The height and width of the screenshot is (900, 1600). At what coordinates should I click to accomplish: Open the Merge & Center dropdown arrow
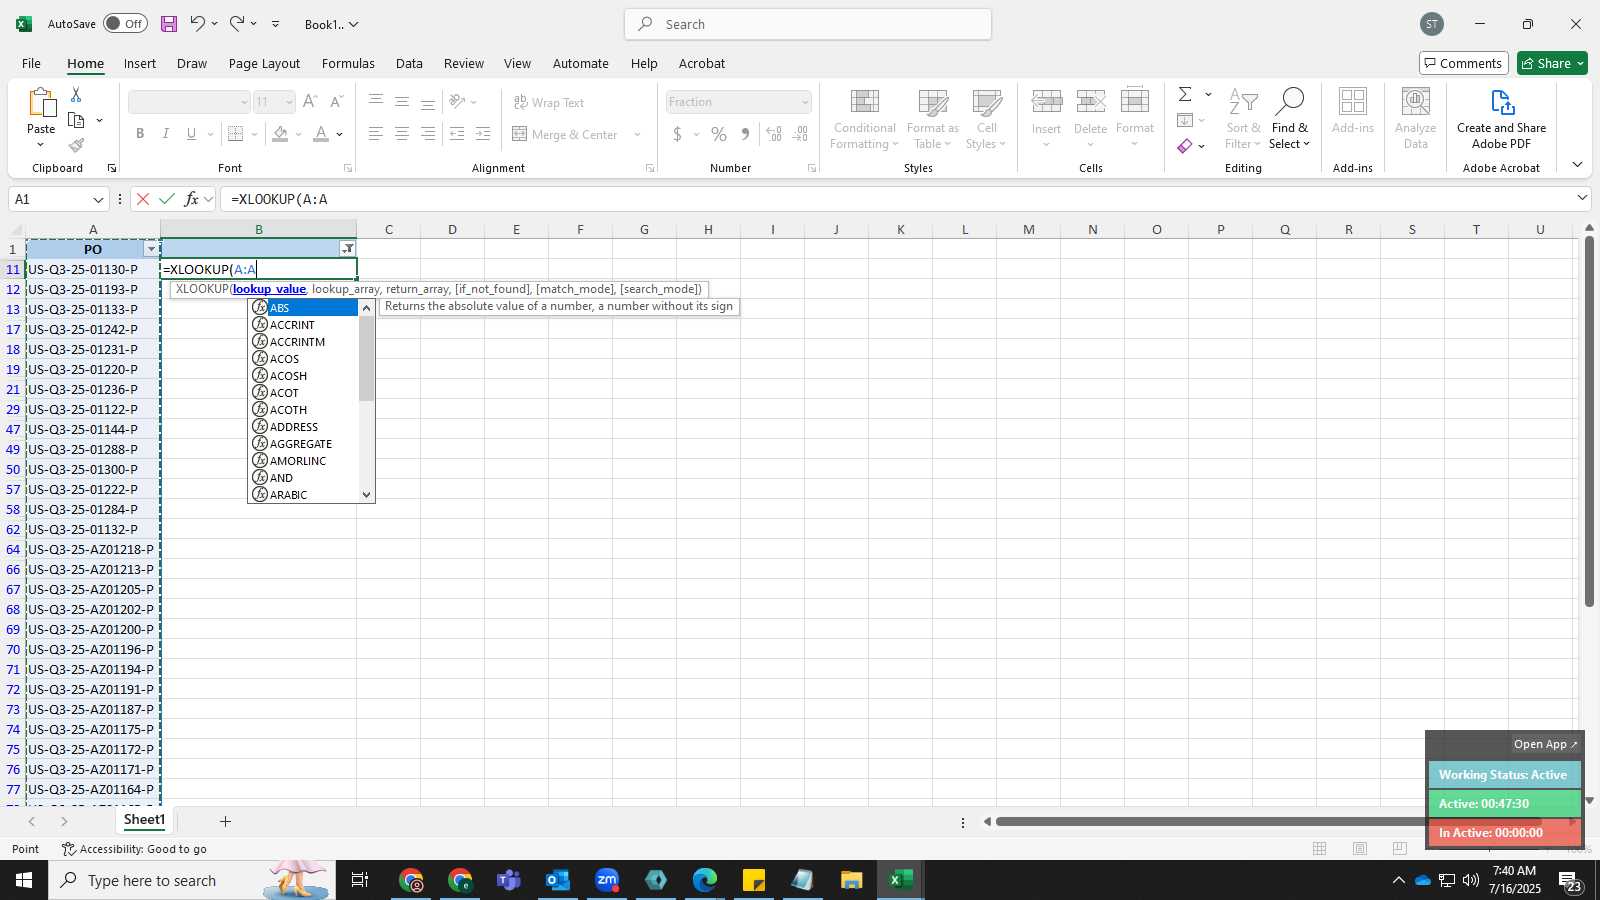click(x=637, y=134)
